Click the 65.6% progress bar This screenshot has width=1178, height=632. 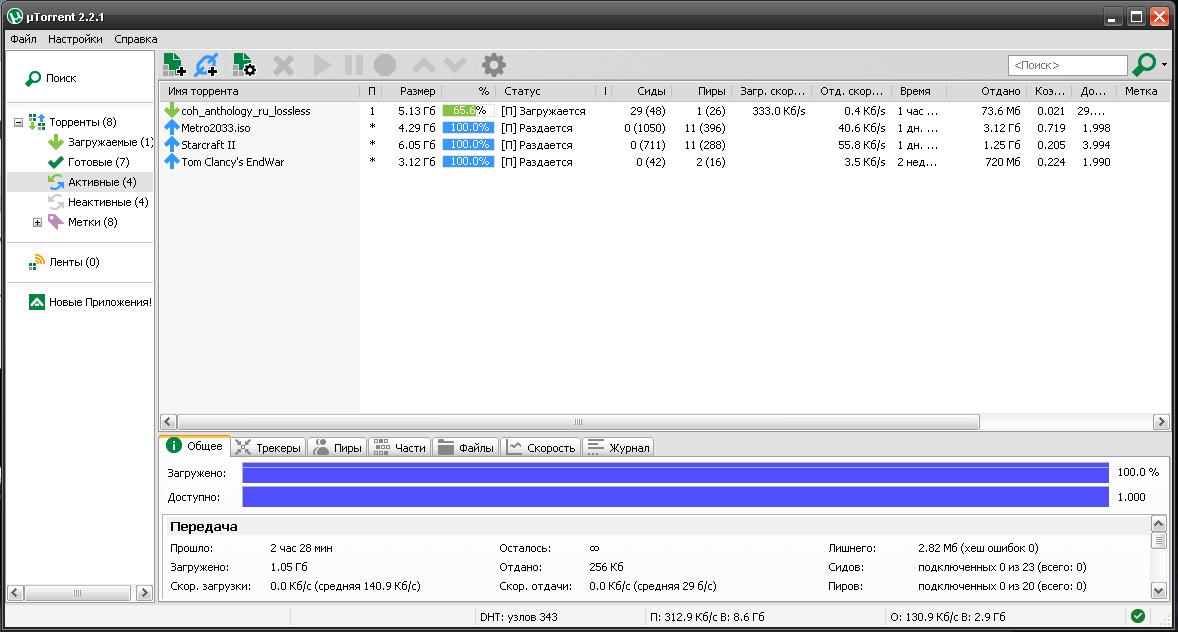pos(468,110)
